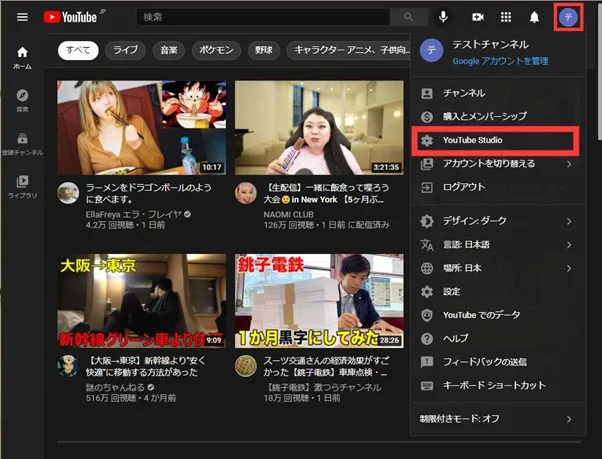Open 制限付きモード: オフ setting
Image resolution: width=602 pixels, height=459 pixels.
point(497,419)
